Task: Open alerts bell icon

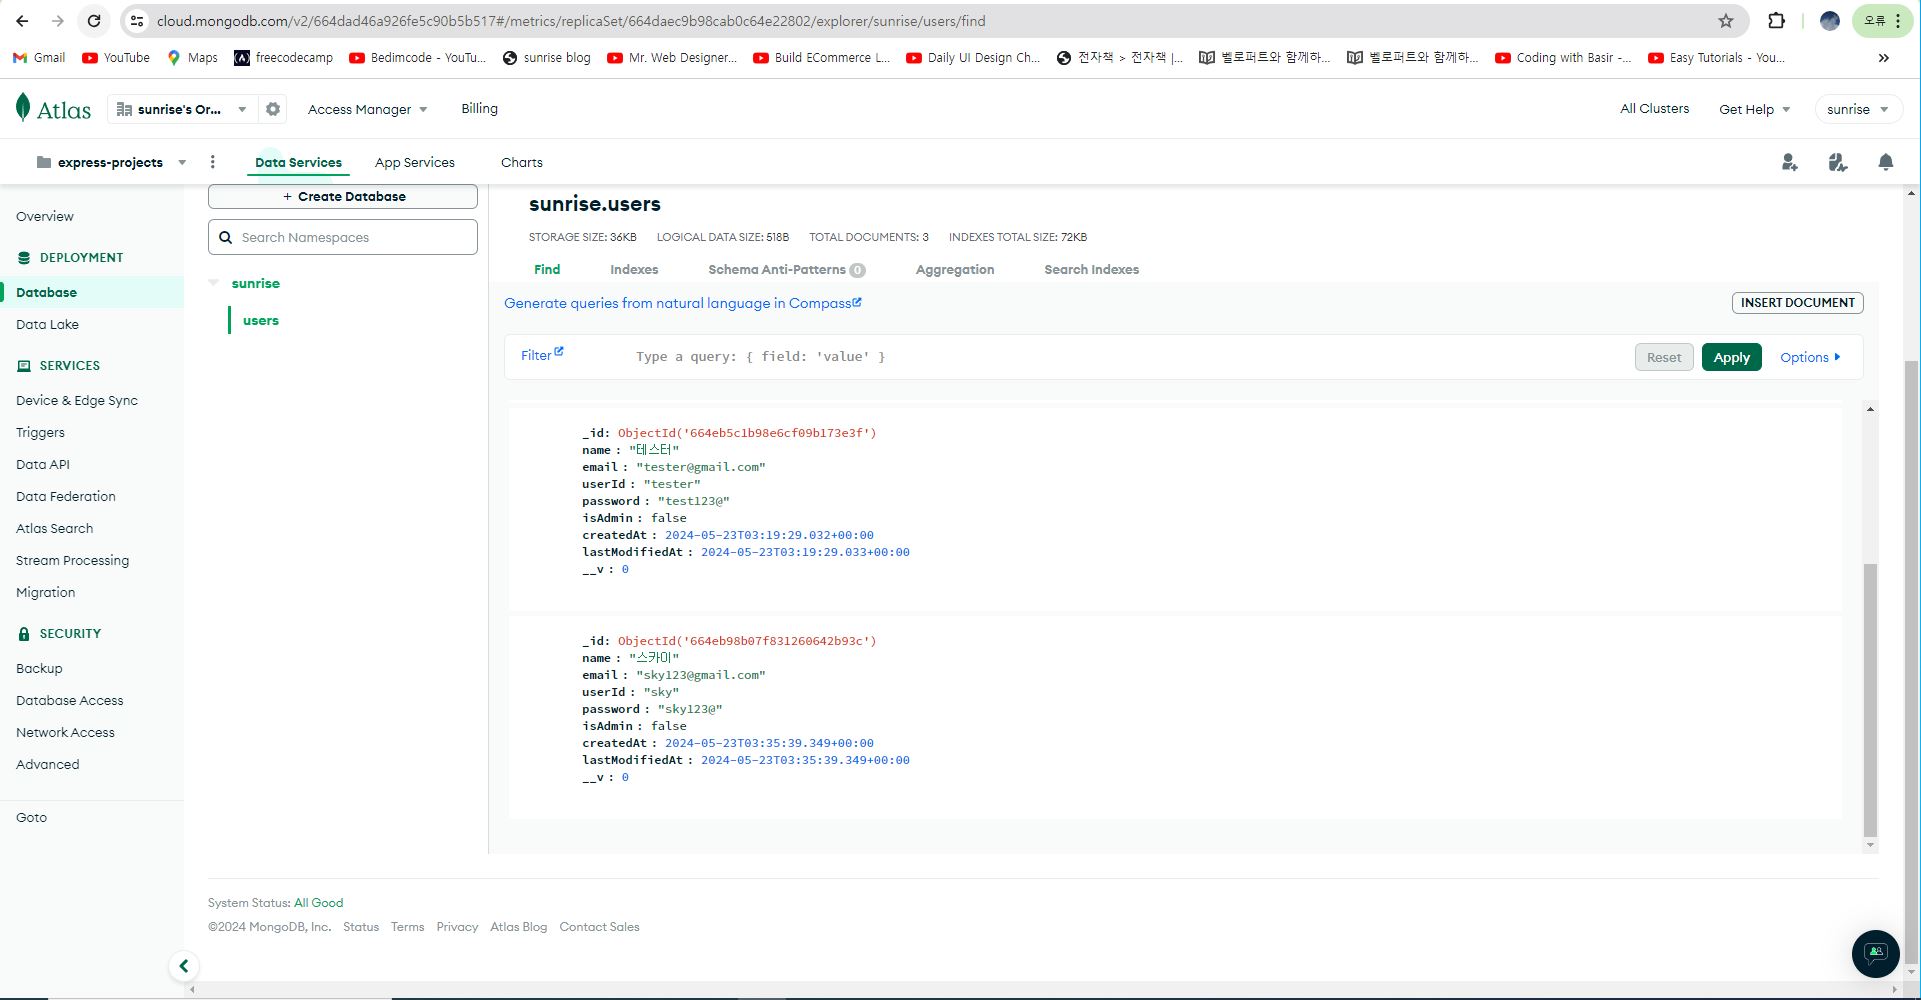Action: pyautogui.click(x=1885, y=162)
